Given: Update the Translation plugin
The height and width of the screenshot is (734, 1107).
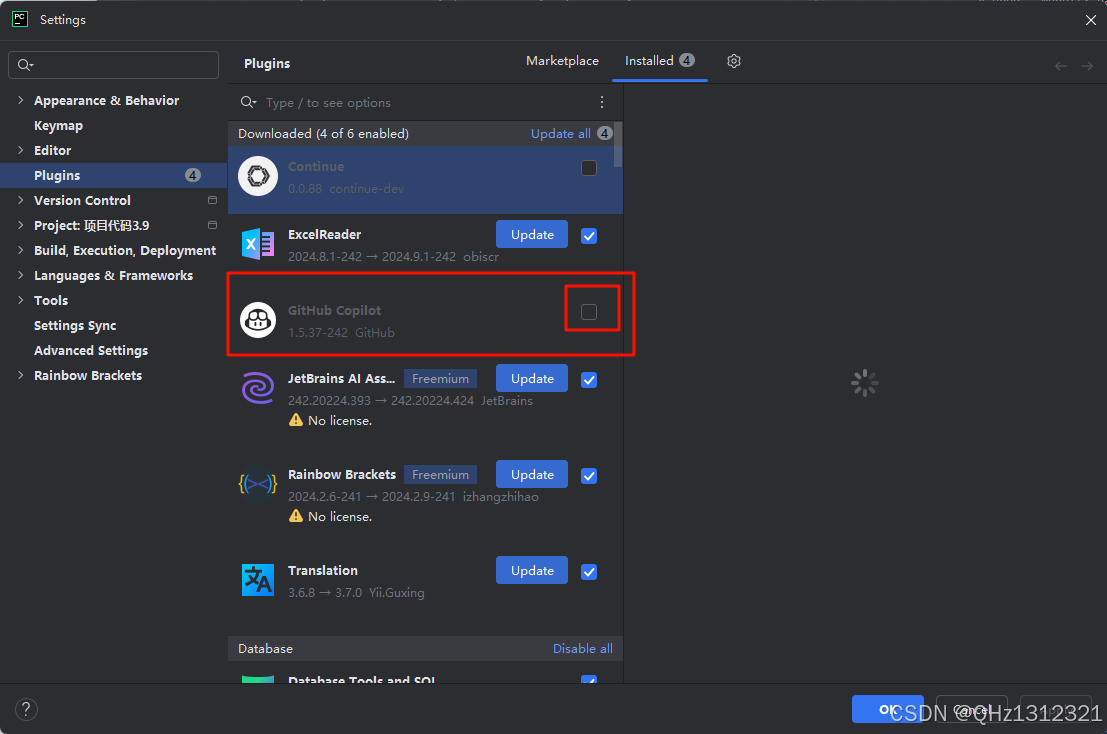Looking at the screenshot, I should (x=532, y=570).
